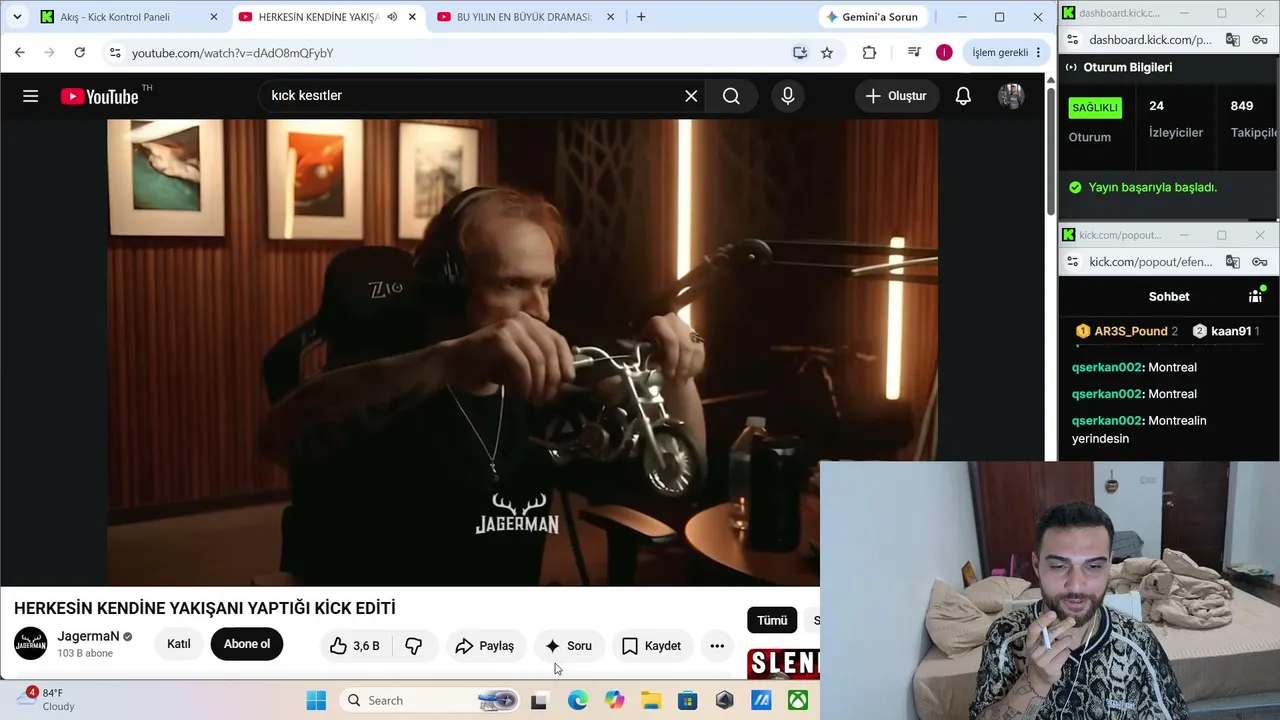
Task: Select AR3S_Pound in the chat leaderboard
Action: coord(1127,331)
